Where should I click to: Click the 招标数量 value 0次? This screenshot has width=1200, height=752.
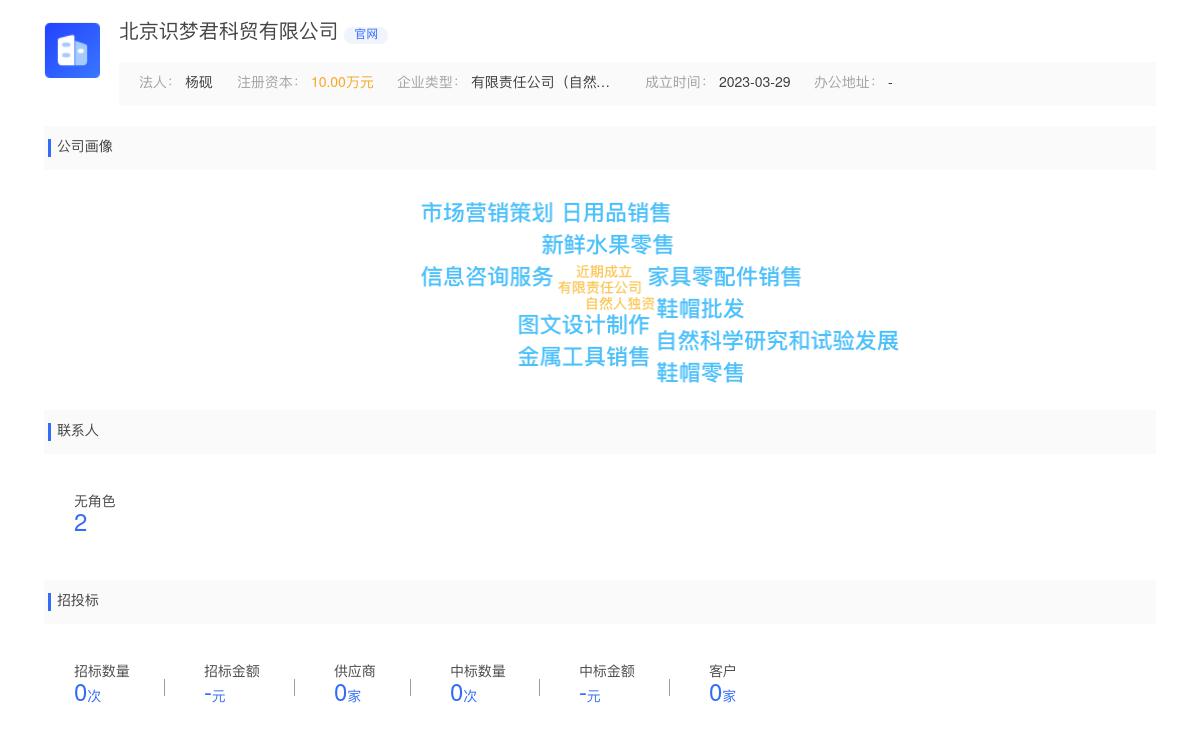click(x=88, y=694)
